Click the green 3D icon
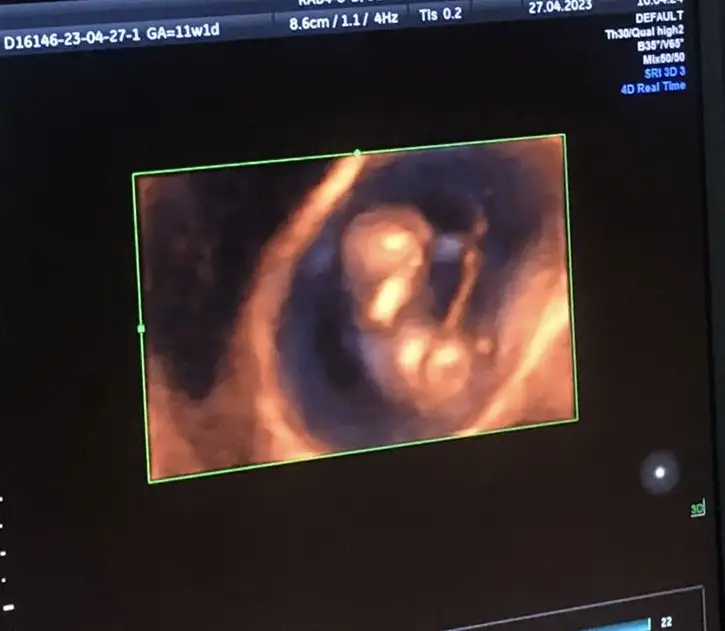The image size is (725, 631). pos(696,510)
